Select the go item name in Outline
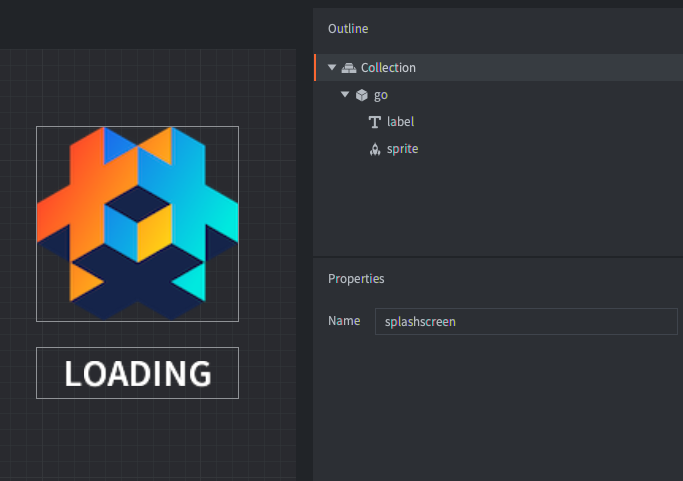Viewport: 683px width, 481px height. click(x=381, y=95)
